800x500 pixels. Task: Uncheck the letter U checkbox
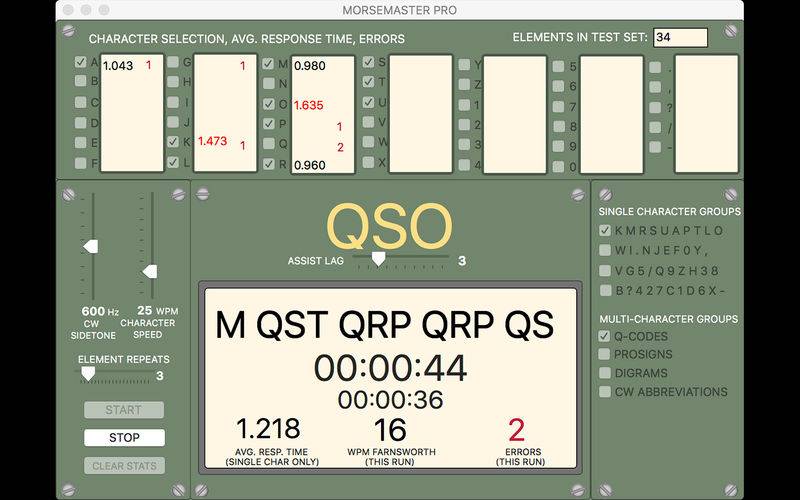point(368,102)
